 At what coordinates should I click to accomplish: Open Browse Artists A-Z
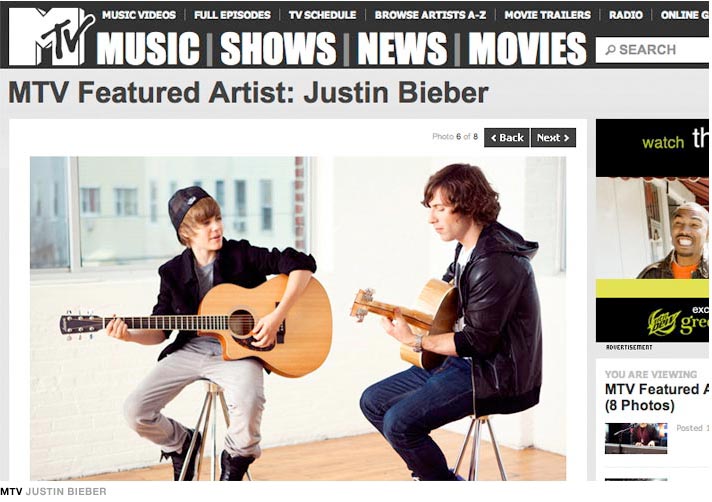point(430,15)
